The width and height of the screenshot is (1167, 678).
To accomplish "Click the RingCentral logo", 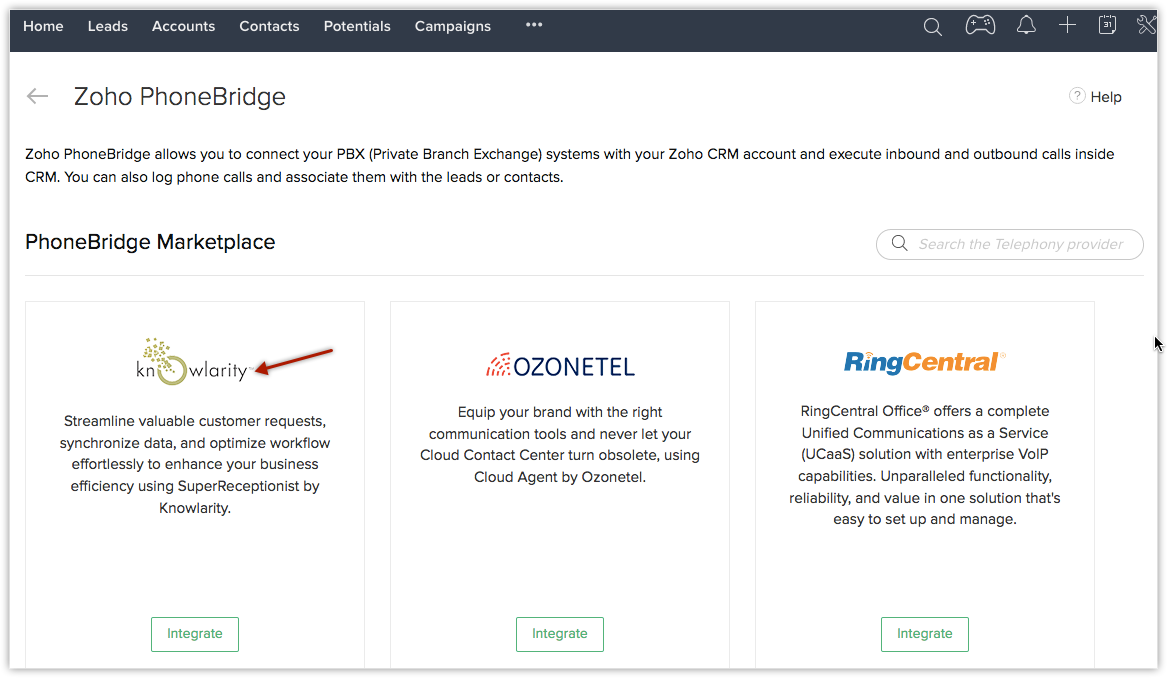I will pos(924,362).
